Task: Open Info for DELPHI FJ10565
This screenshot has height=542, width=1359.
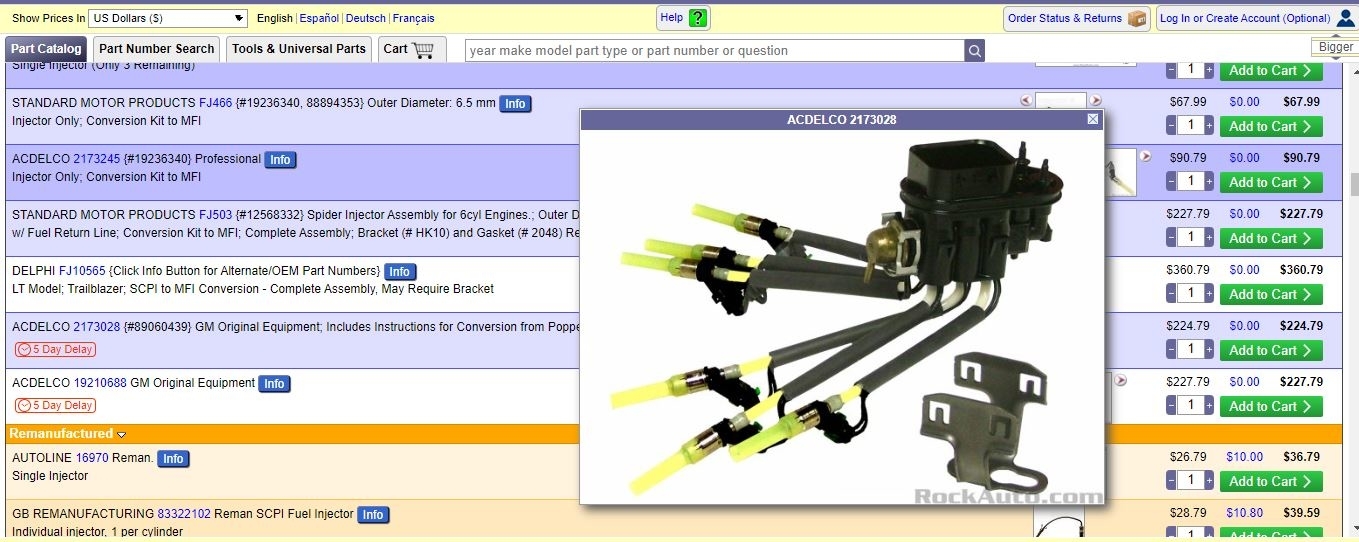Action: [x=400, y=272]
